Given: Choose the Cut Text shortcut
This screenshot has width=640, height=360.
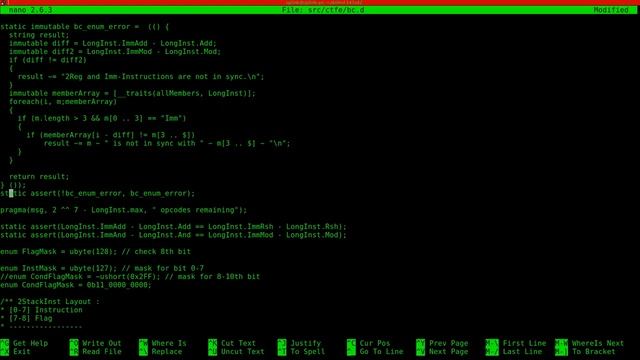Looking at the screenshot, I should tap(238, 343).
